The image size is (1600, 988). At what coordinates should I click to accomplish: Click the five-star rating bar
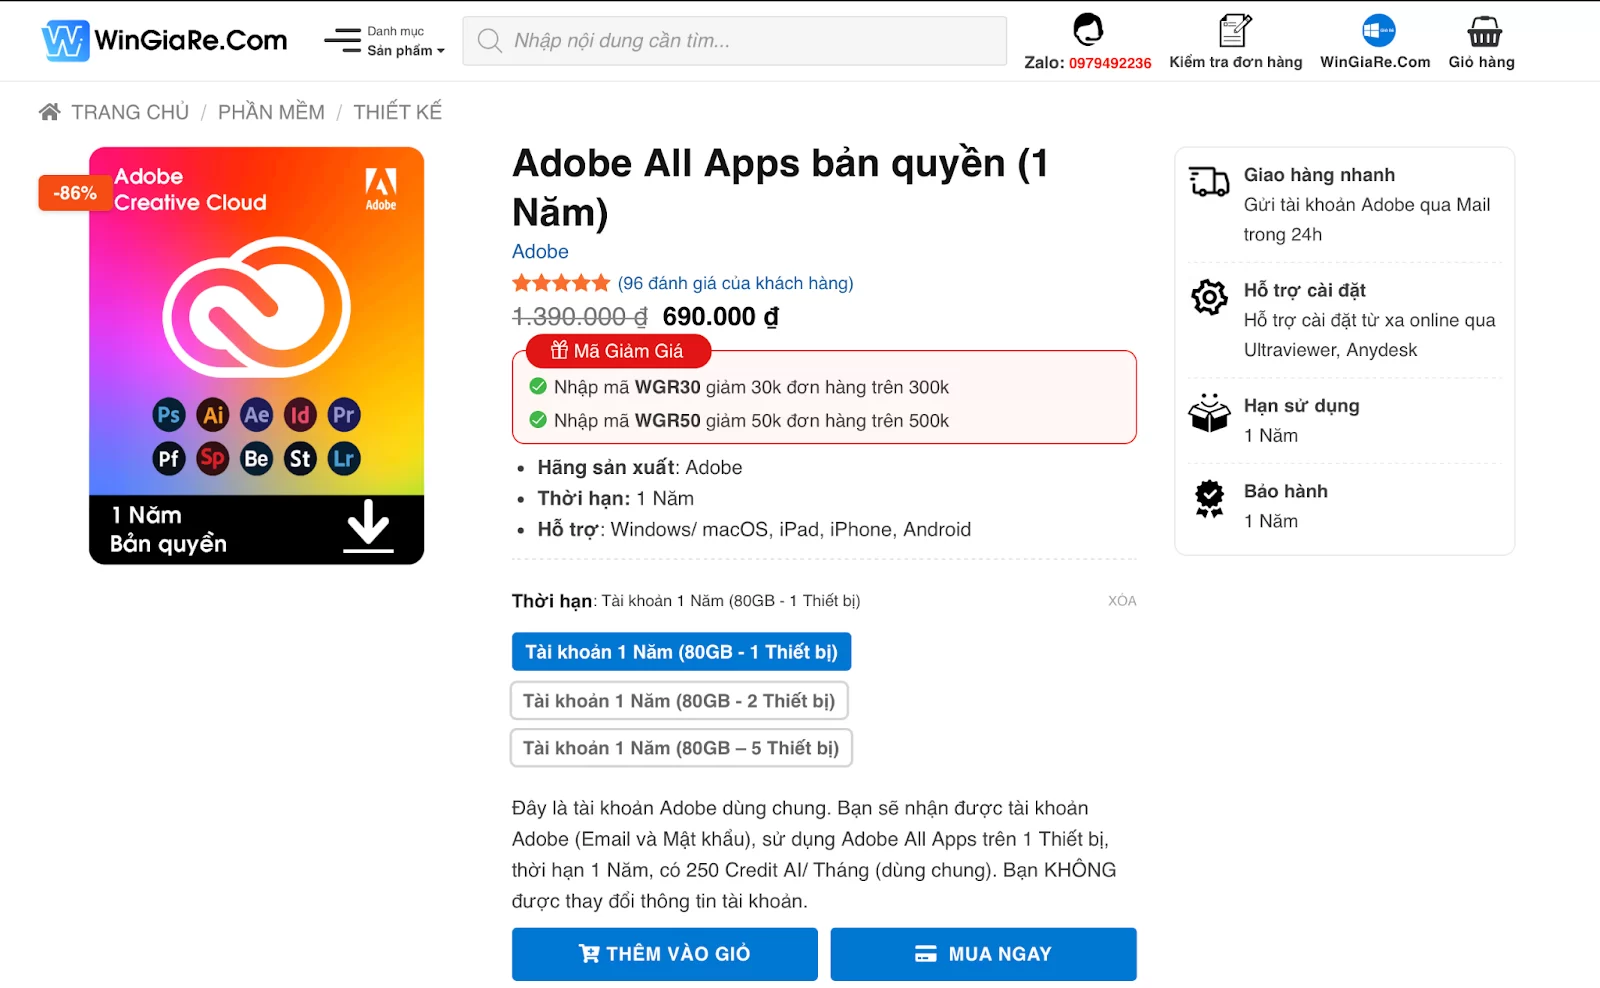(561, 284)
